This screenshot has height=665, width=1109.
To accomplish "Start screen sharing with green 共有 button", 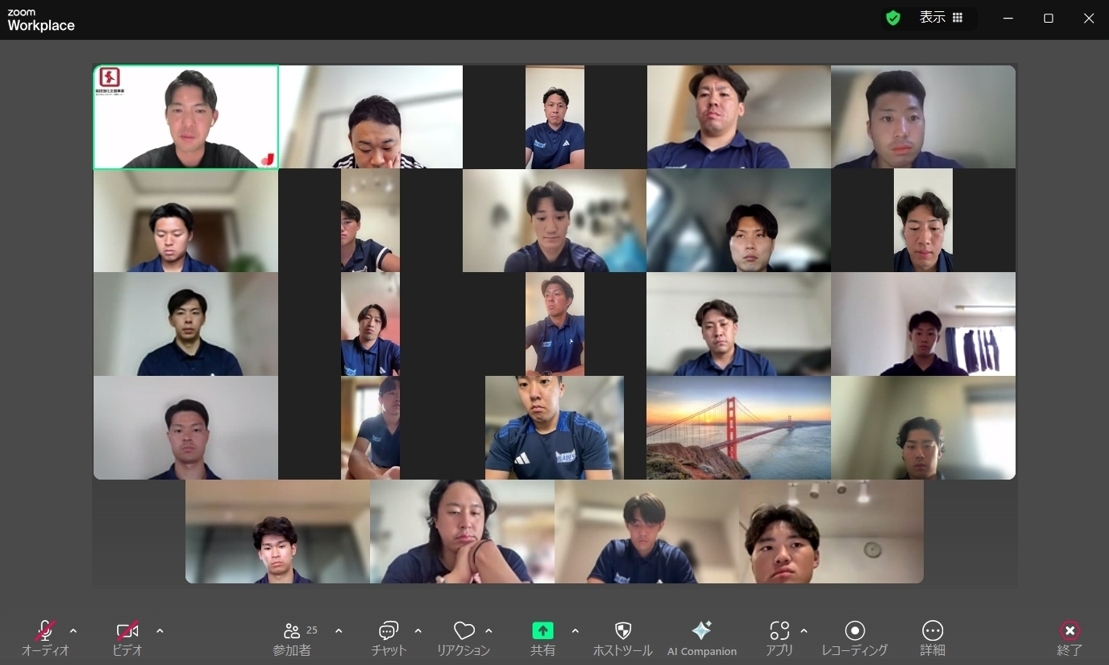I will (x=542, y=637).
